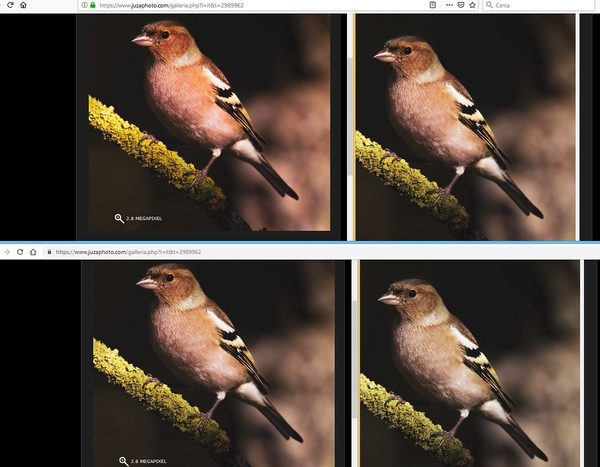Click padlock icon in bottom address bar
The width and height of the screenshot is (600, 467).
coord(50,252)
